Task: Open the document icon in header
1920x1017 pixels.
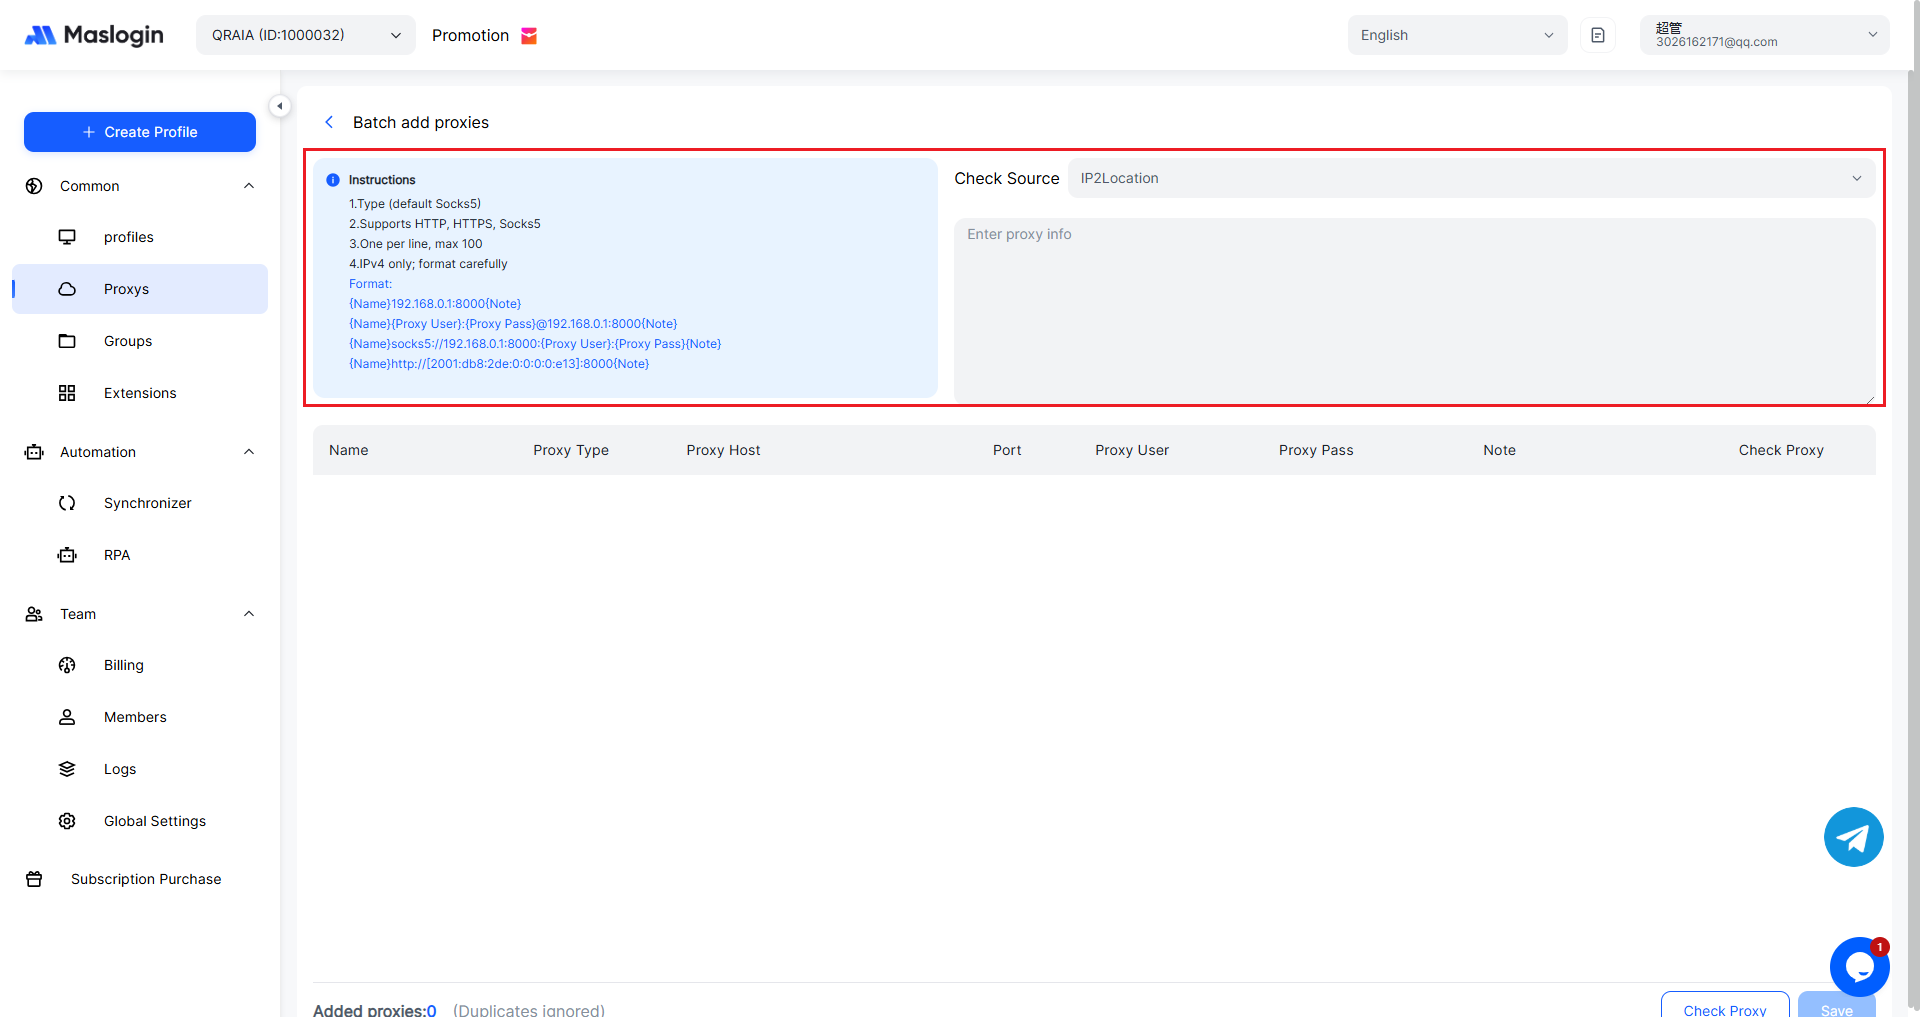Action: click(1598, 35)
